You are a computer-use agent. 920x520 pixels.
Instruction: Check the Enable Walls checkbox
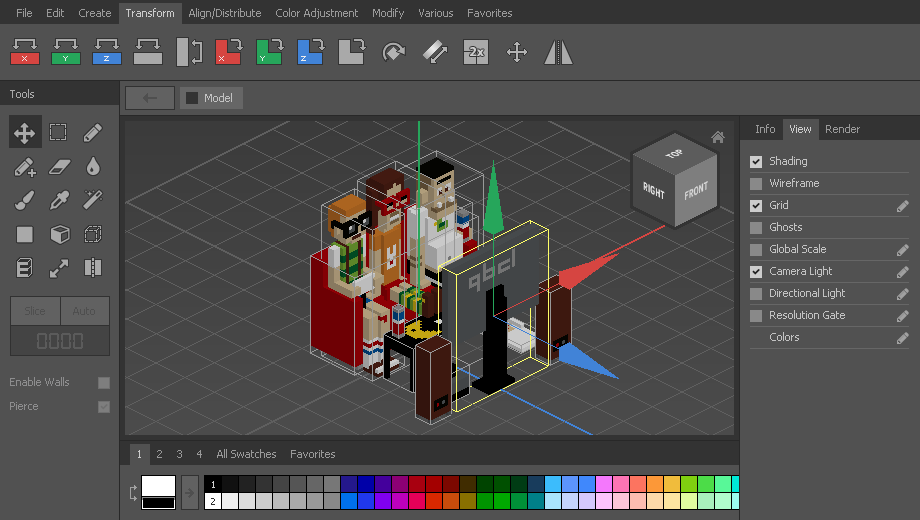click(x=104, y=383)
